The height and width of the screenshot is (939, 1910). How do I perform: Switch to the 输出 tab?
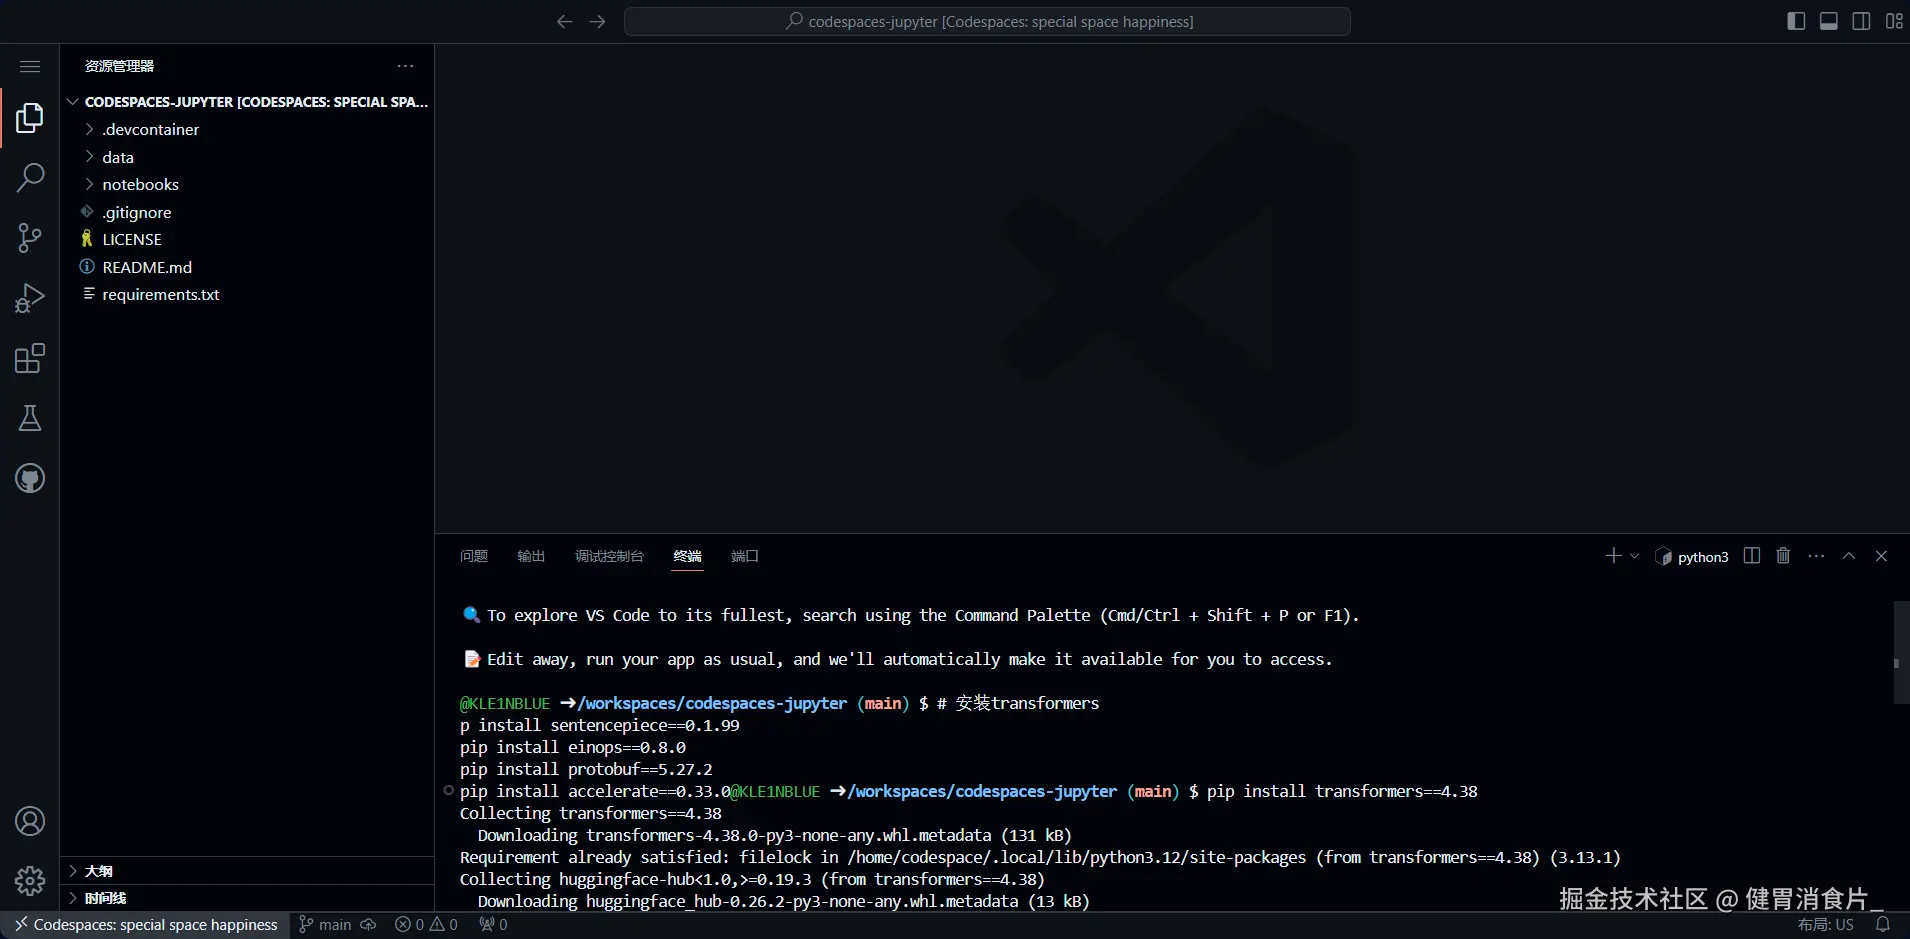coord(531,556)
